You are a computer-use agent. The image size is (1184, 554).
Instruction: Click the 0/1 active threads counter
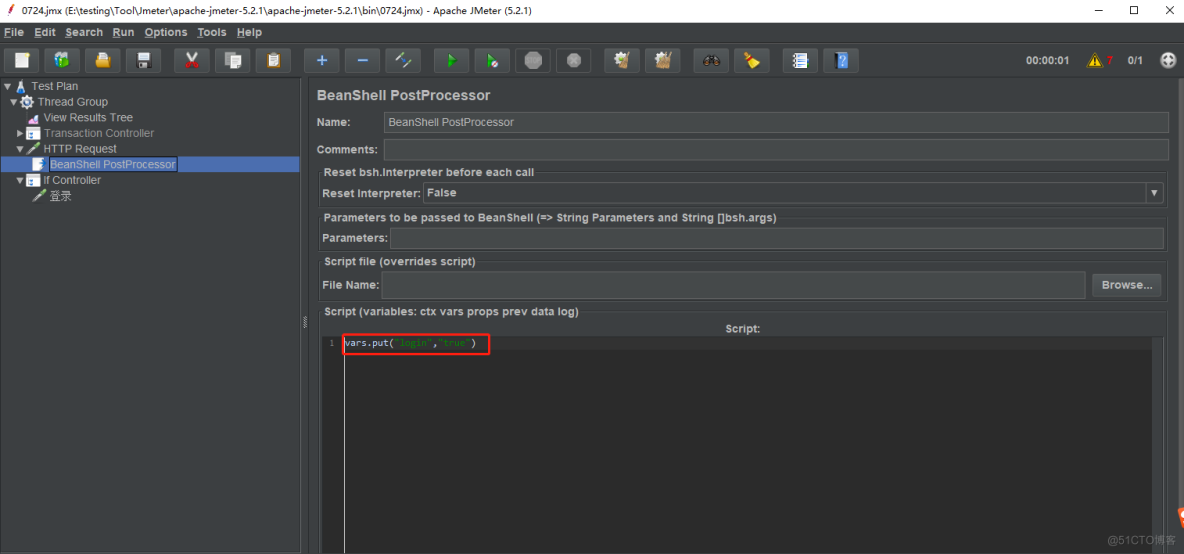click(1135, 61)
